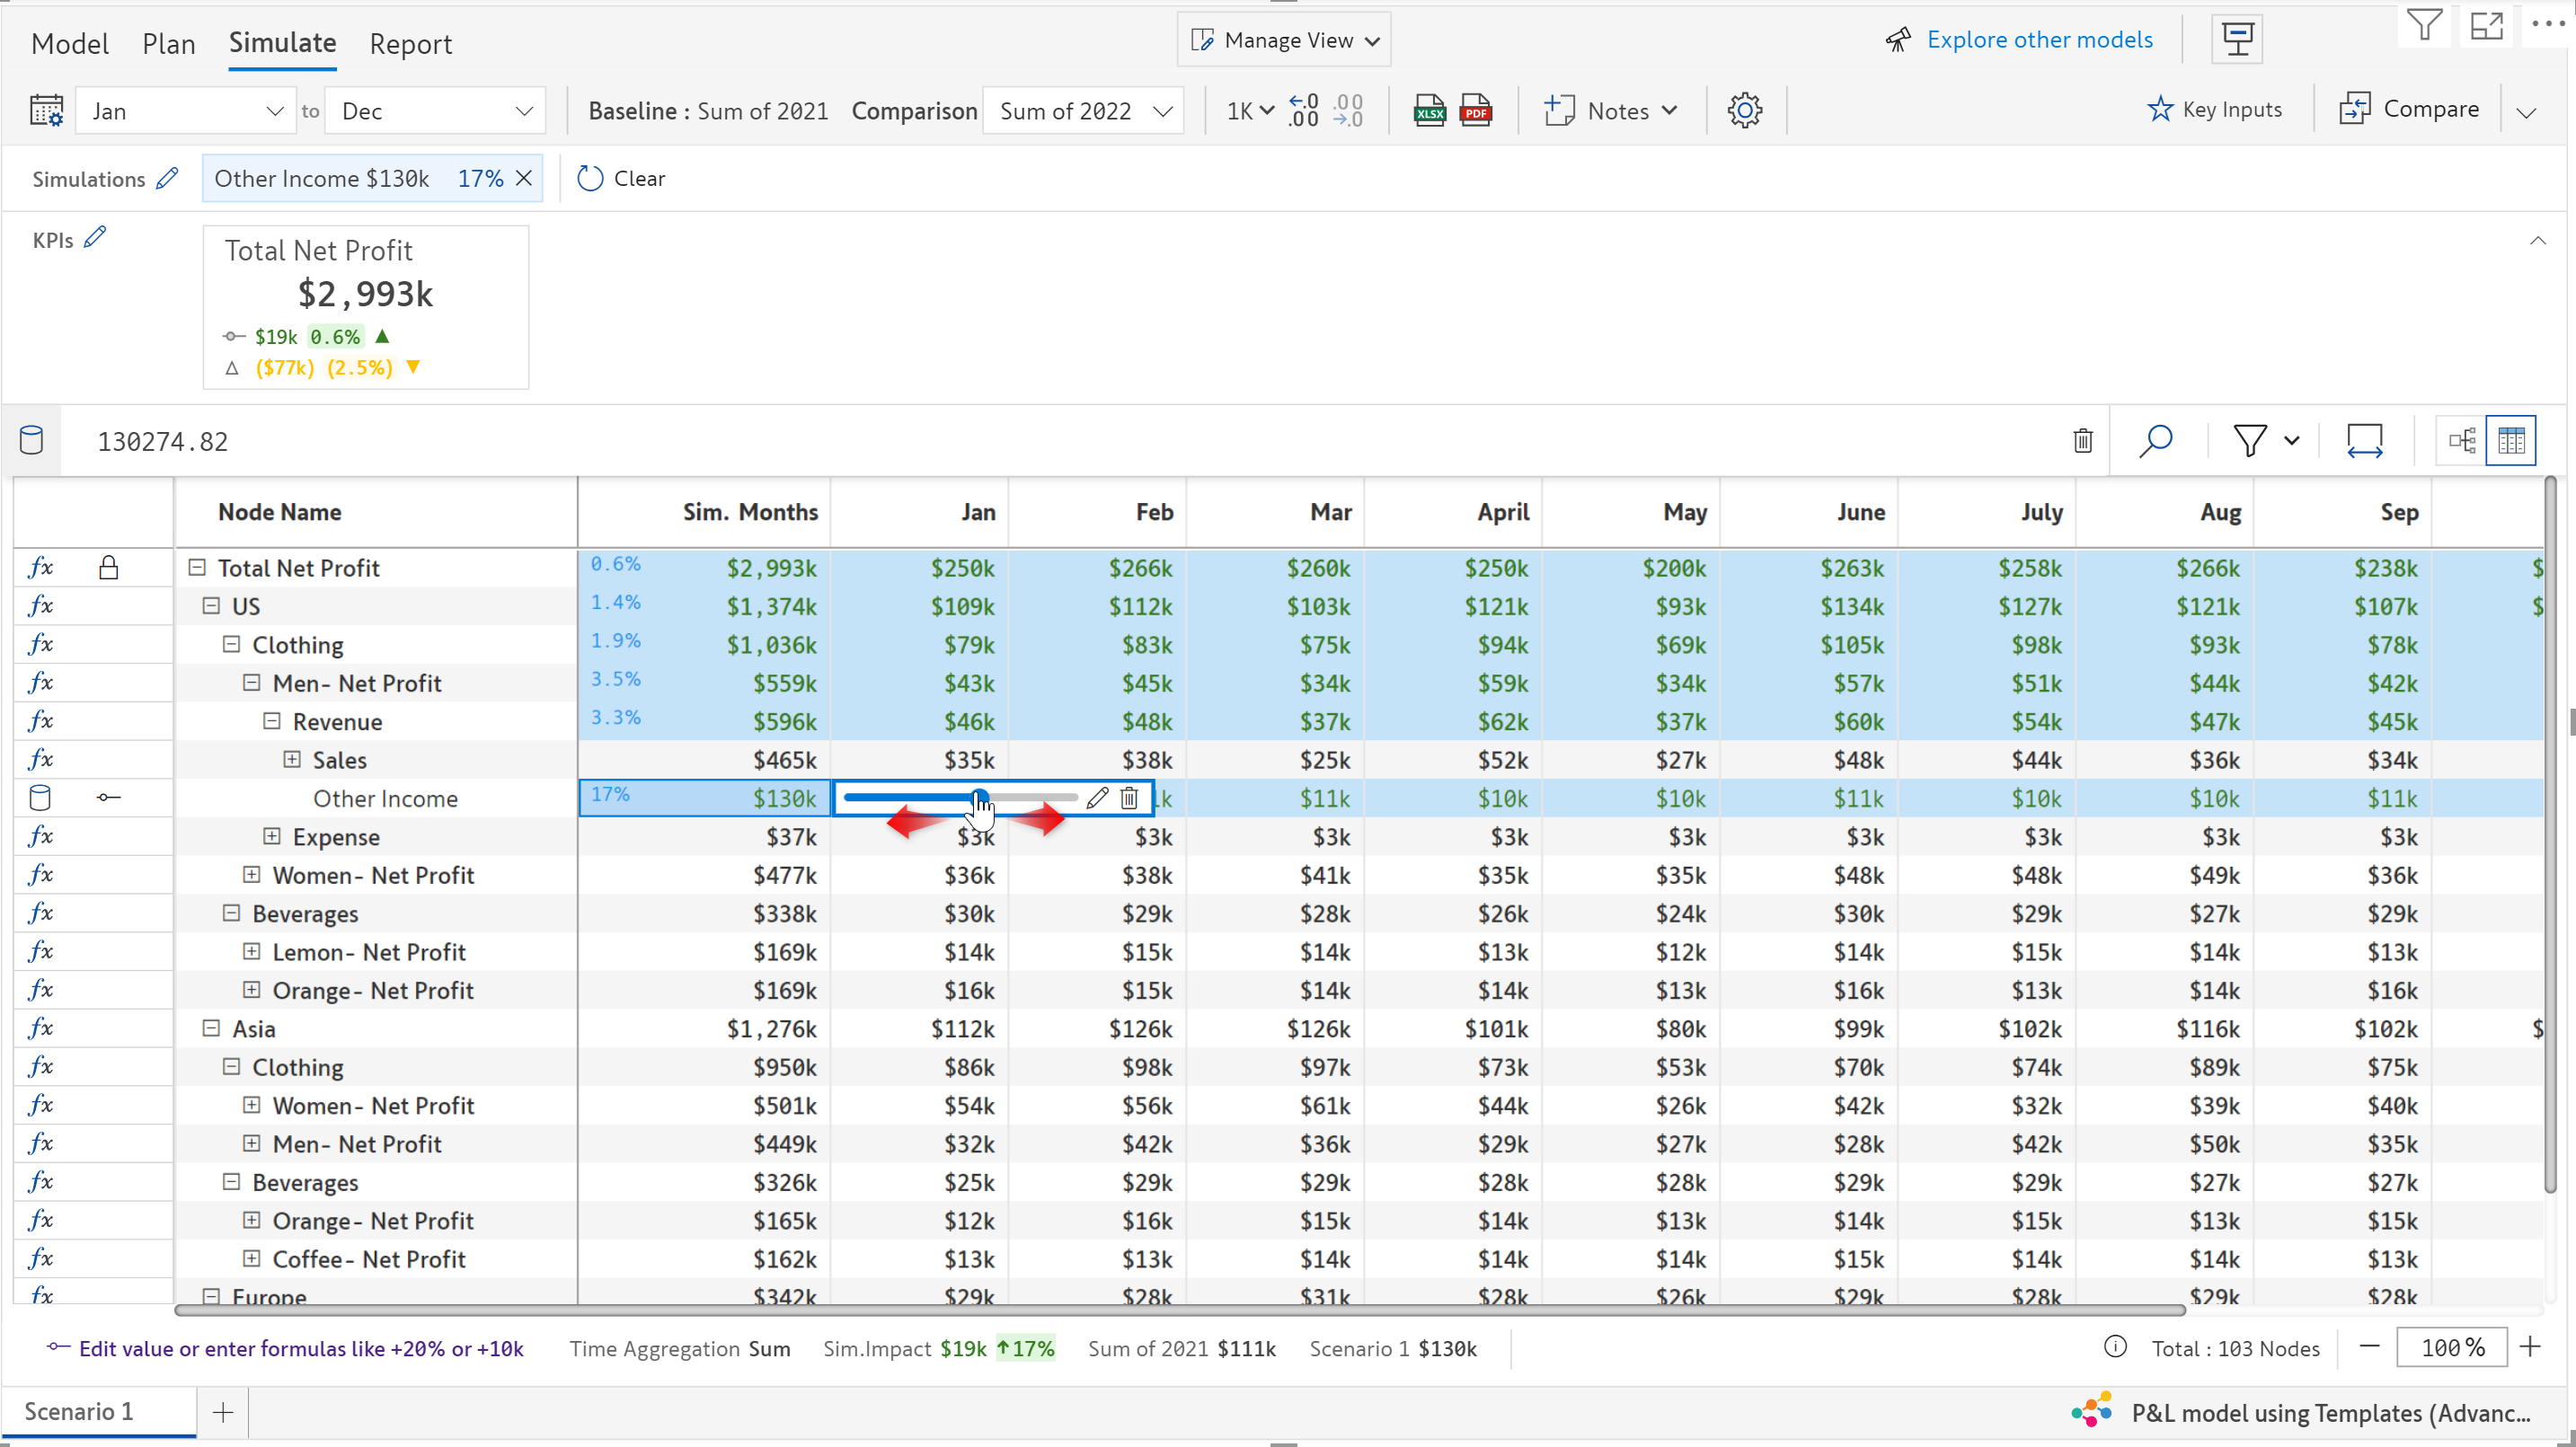
Task: Click the magnifier search icon
Action: click(x=2155, y=440)
